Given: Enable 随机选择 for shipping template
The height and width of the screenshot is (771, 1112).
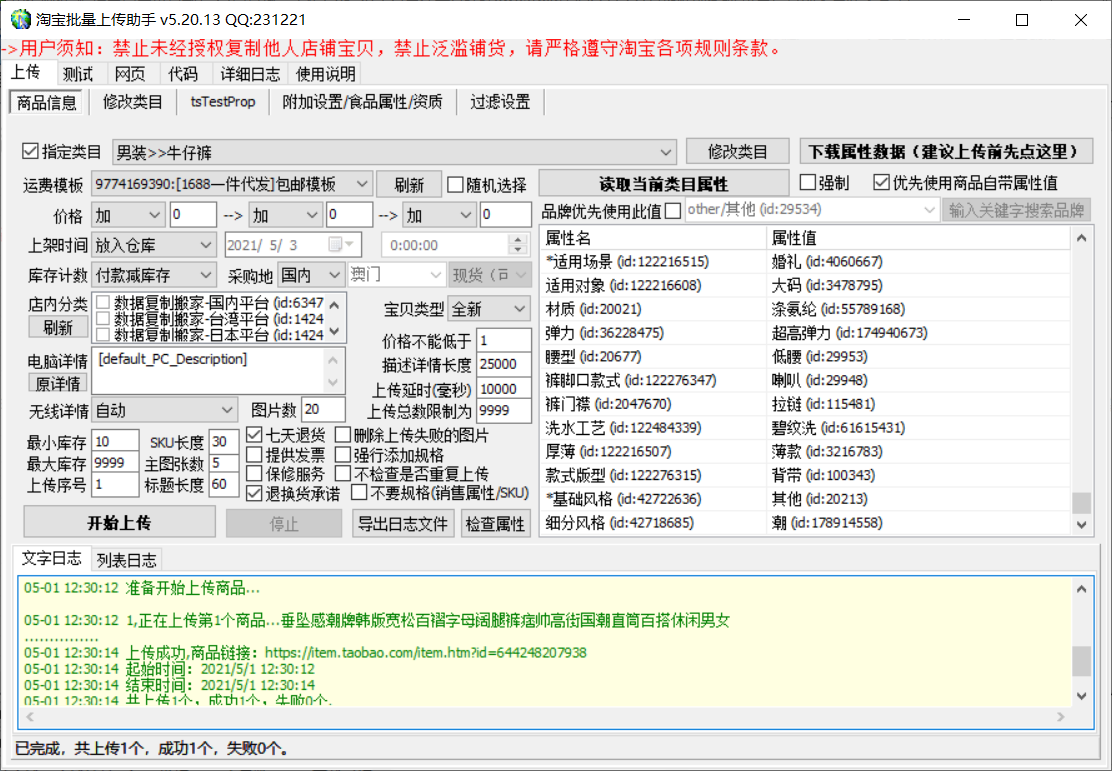Looking at the screenshot, I should coord(455,185).
